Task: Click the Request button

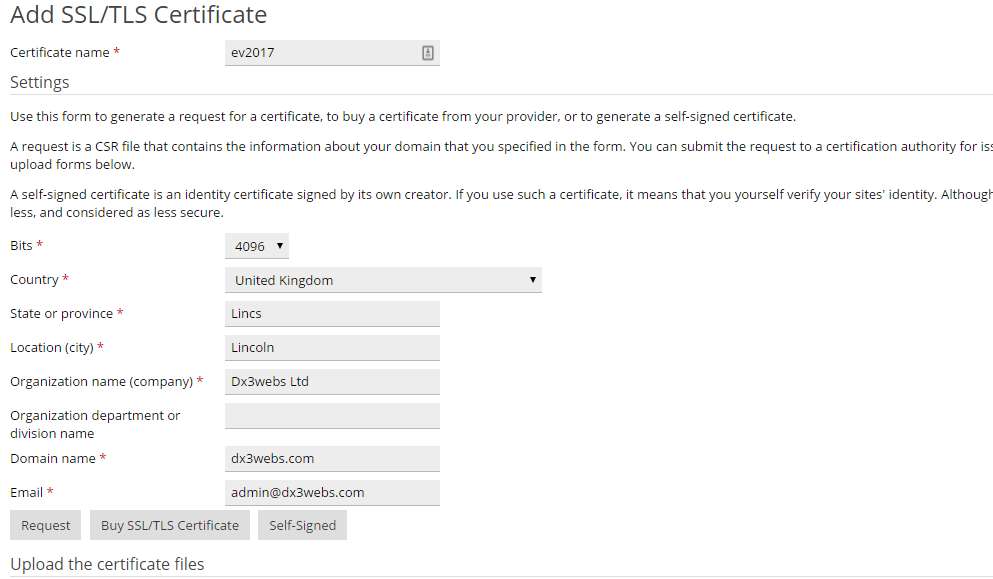Action: click(x=46, y=525)
